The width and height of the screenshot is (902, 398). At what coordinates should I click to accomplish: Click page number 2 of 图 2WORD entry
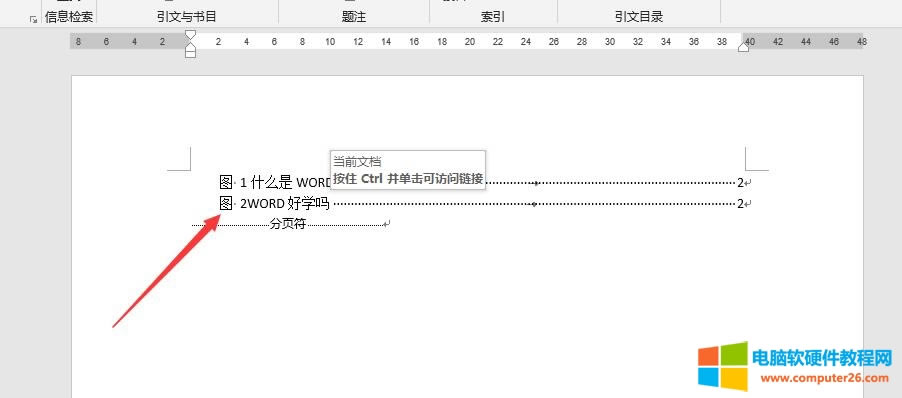tap(741, 203)
